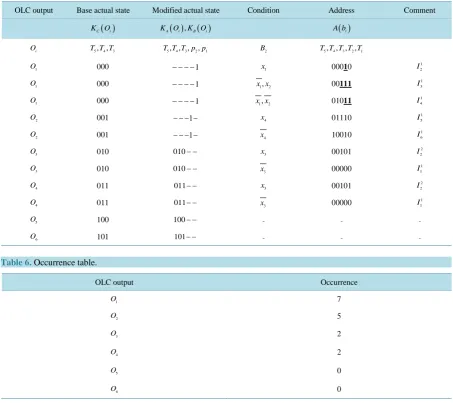Select the "Condition" column header

pos(263,10)
